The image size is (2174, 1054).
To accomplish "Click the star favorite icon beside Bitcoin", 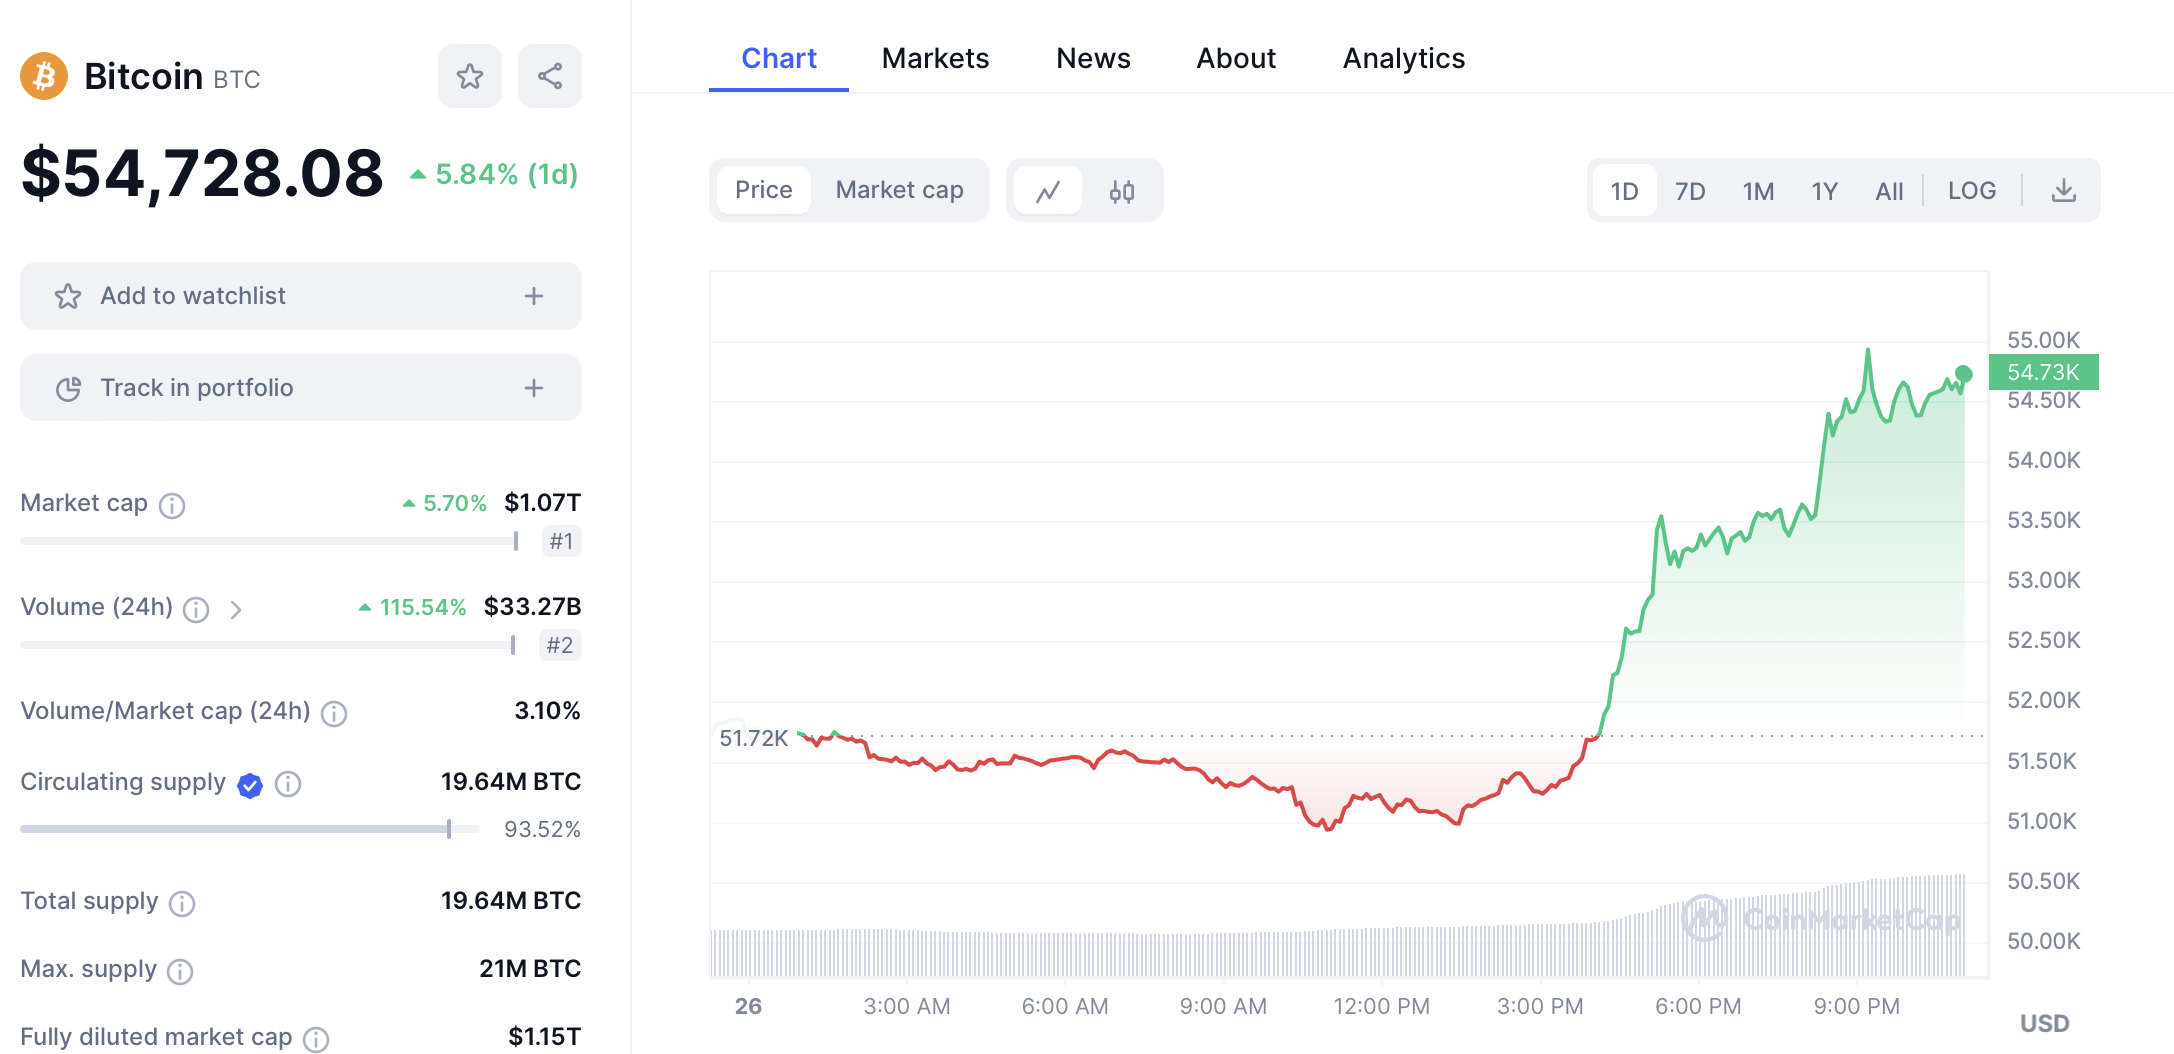I will [x=469, y=76].
